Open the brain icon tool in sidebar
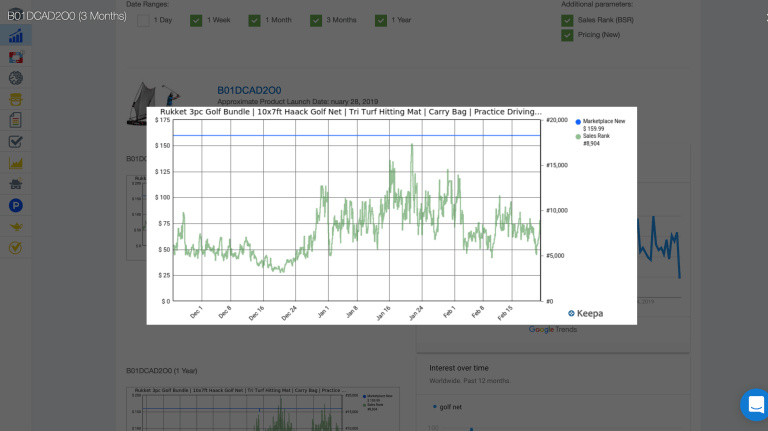 coord(16,78)
